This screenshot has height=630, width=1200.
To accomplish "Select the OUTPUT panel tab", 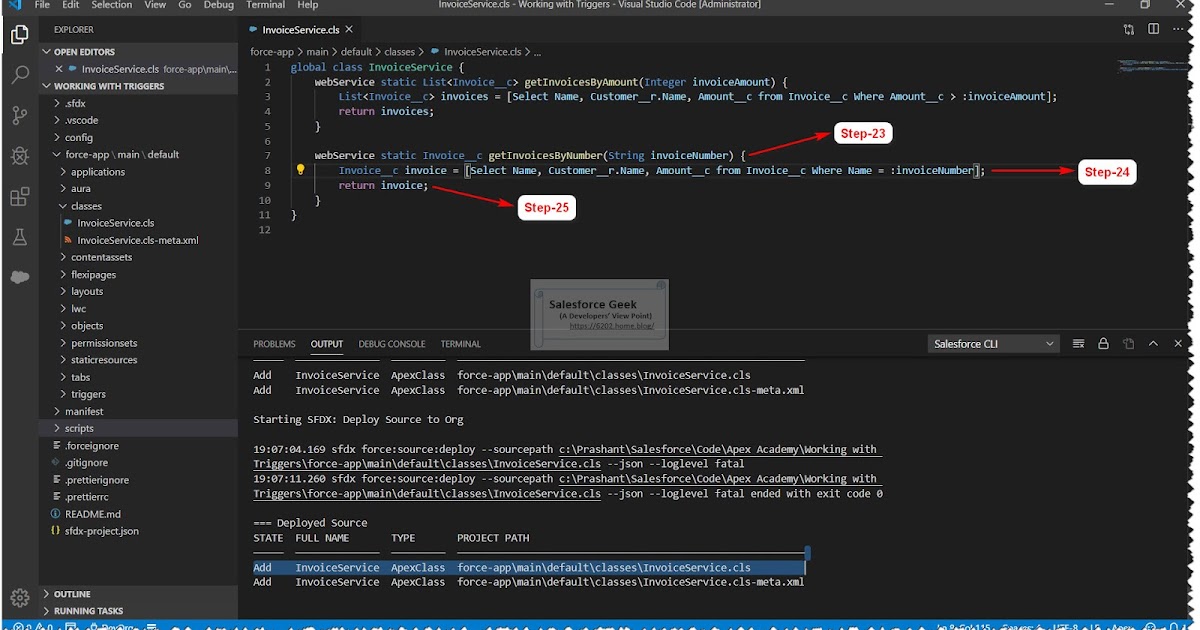I will tap(326, 344).
